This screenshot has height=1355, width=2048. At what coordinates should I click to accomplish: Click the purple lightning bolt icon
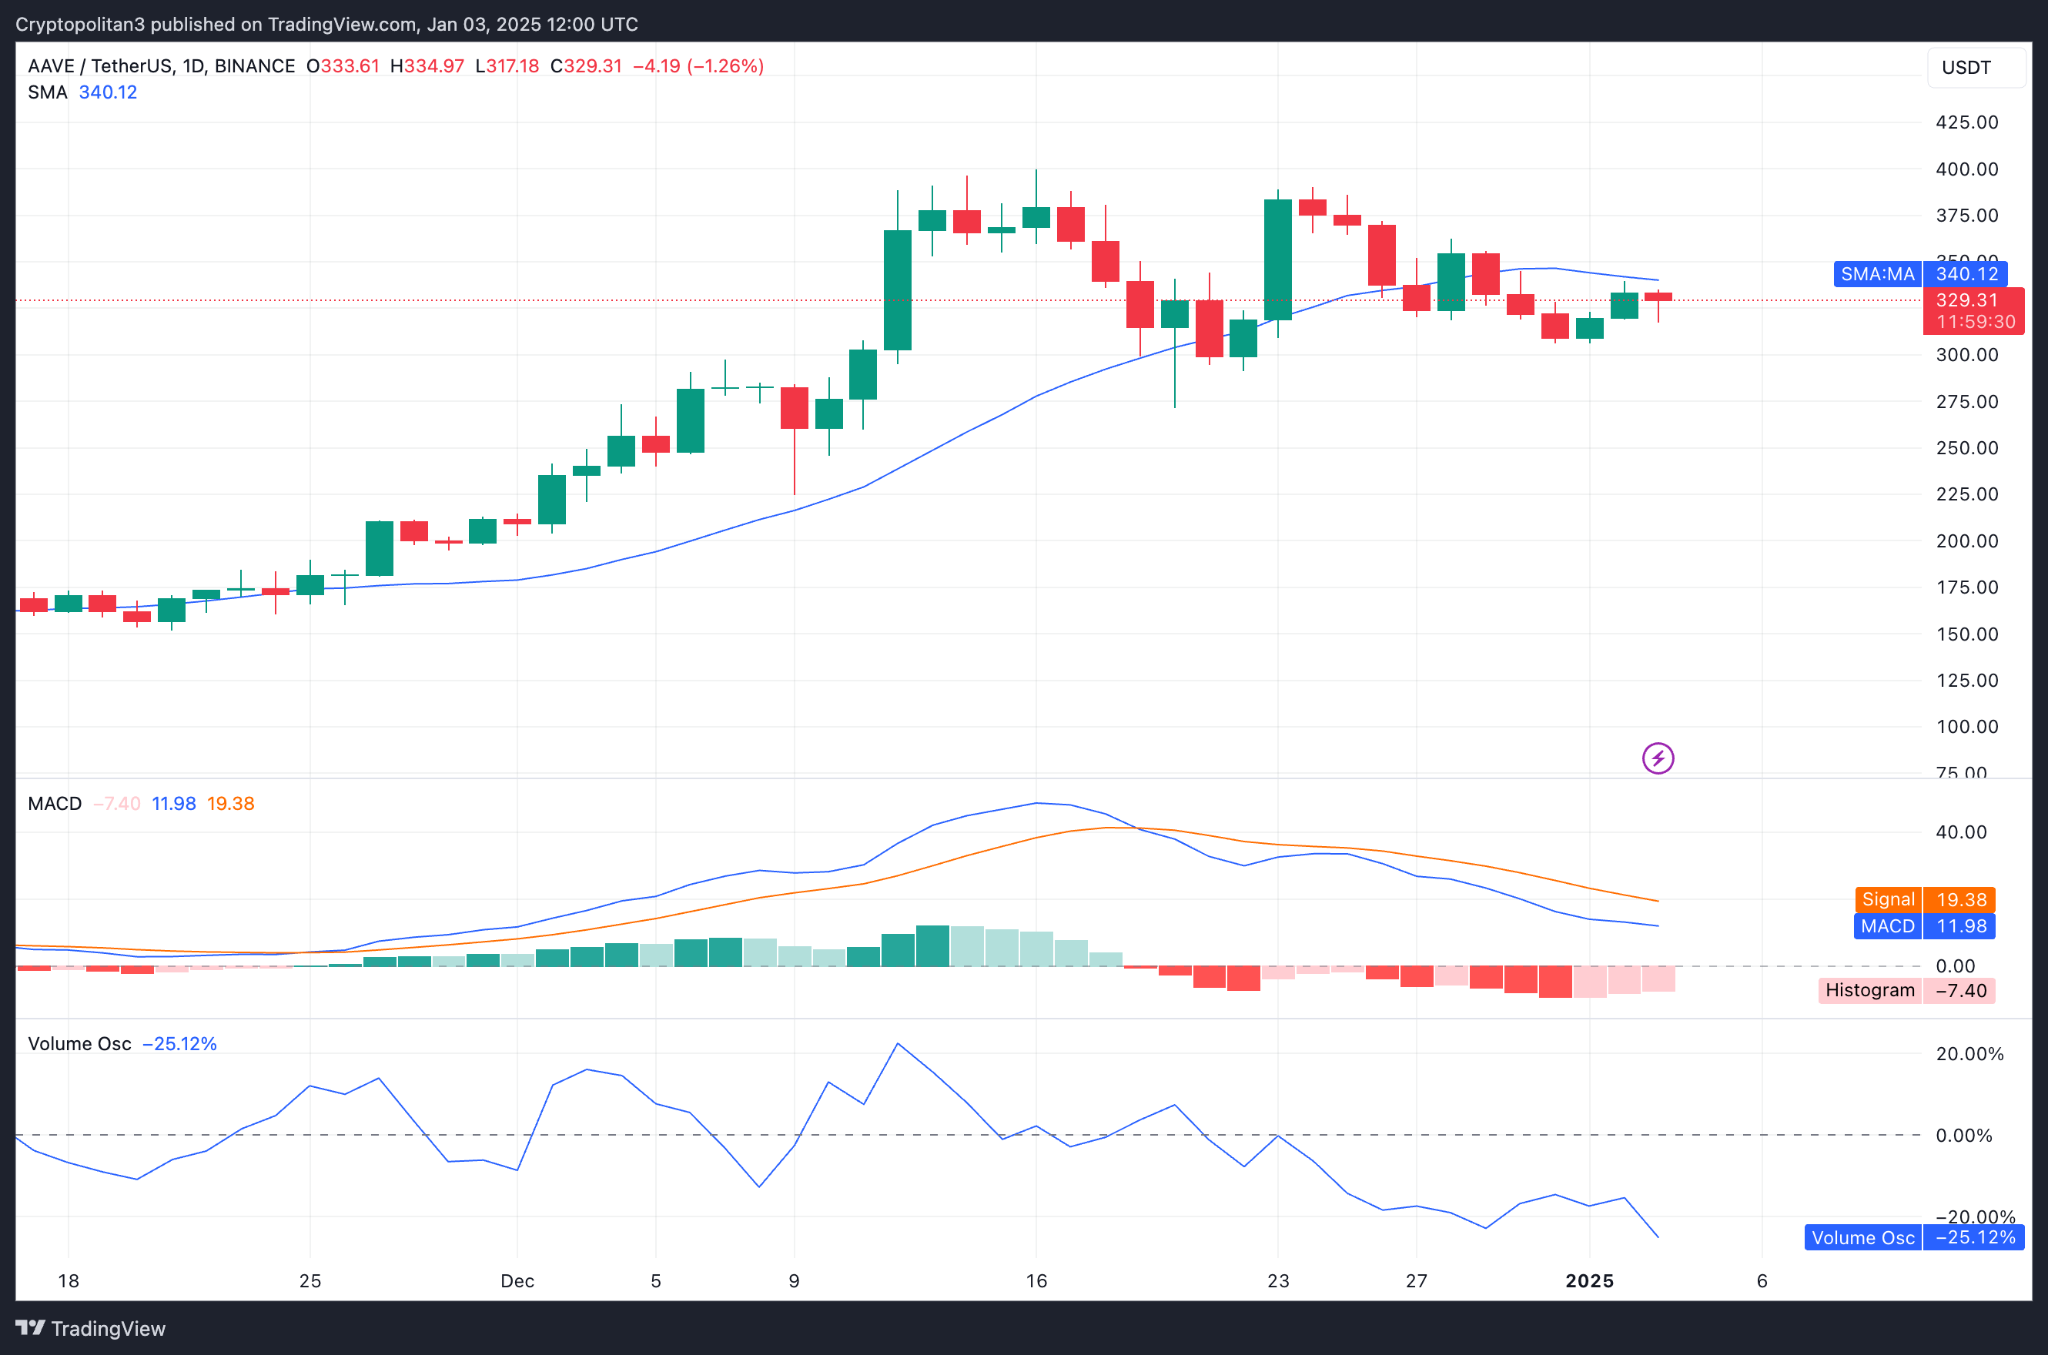tap(1658, 759)
